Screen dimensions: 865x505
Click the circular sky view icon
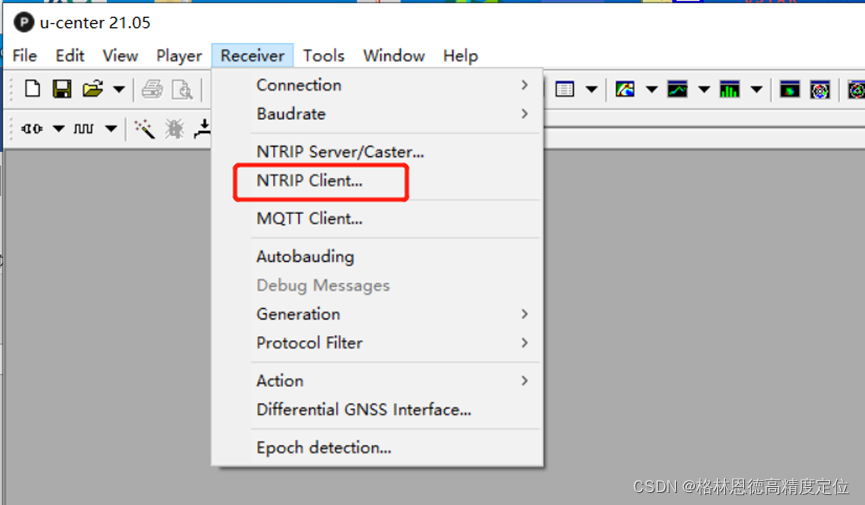pos(820,89)
